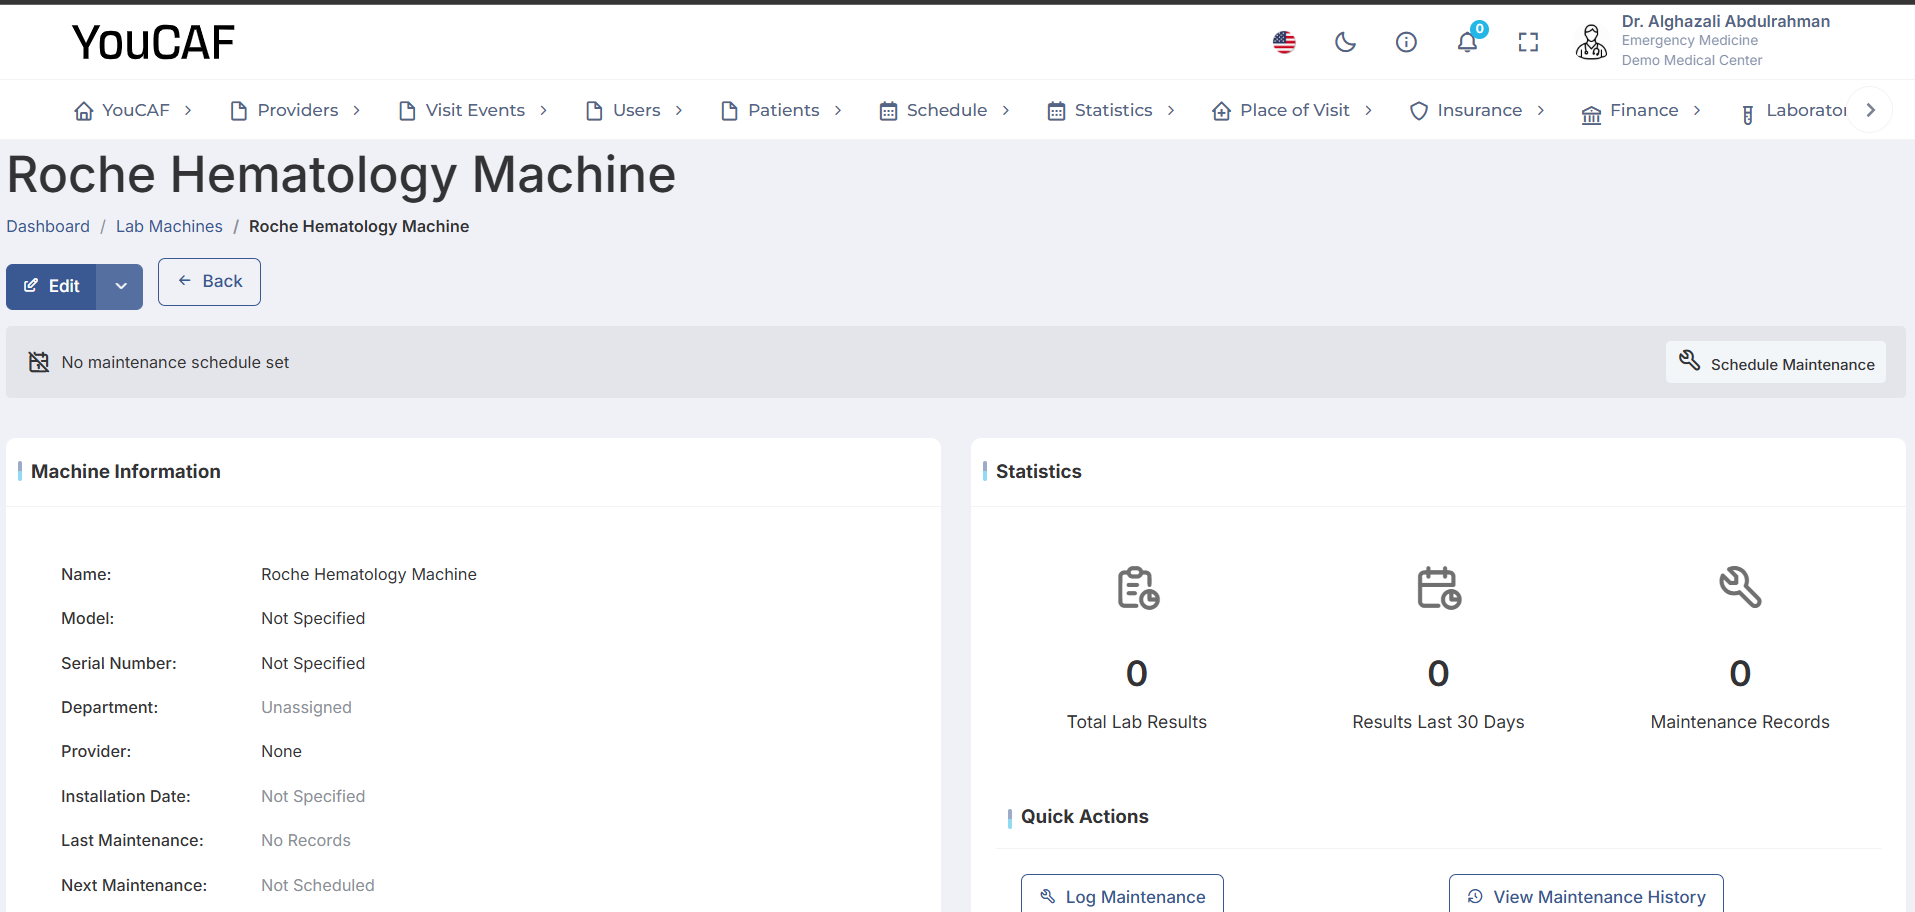This screenshot has width=1915, height=912.
Task: Click the doctor profile avatar icon
Action: tap(1591, 42)
